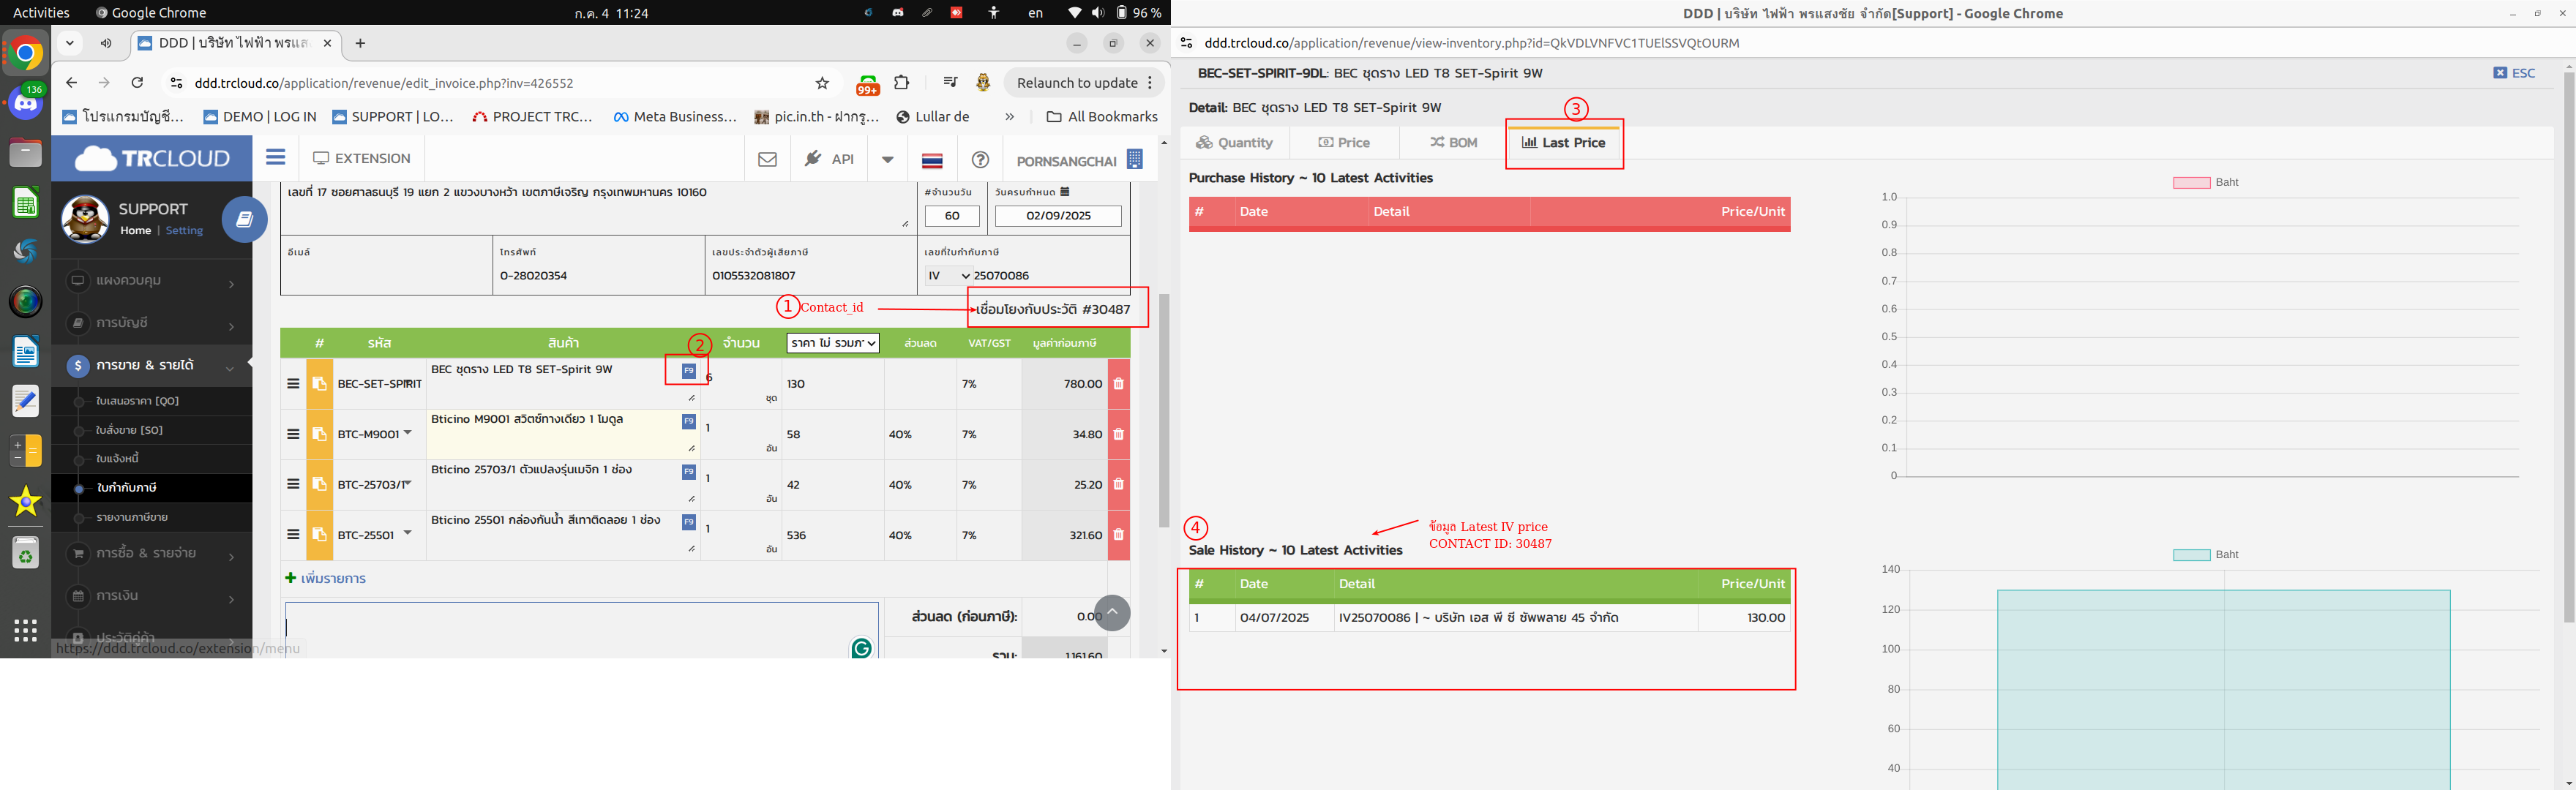Delete the BEC-SET-SPIRIT line with trash icon
Image resolution: width=2576 pixels, height=790 pixels.
tap(1118, 384)
